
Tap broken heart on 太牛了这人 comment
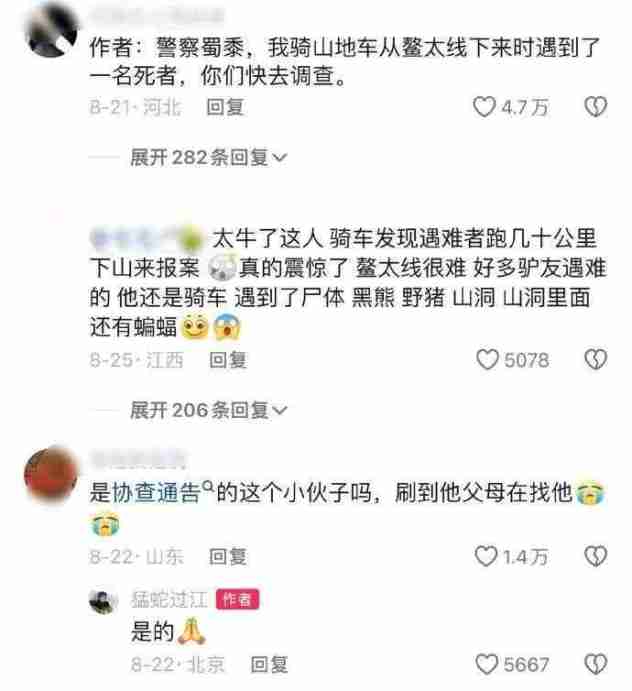point(595,360)
